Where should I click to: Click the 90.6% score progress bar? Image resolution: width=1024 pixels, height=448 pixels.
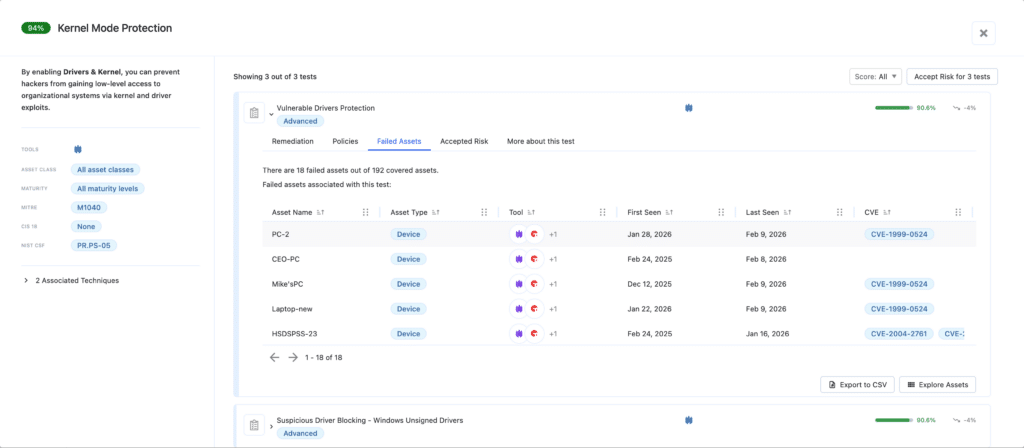coord(893,107)
